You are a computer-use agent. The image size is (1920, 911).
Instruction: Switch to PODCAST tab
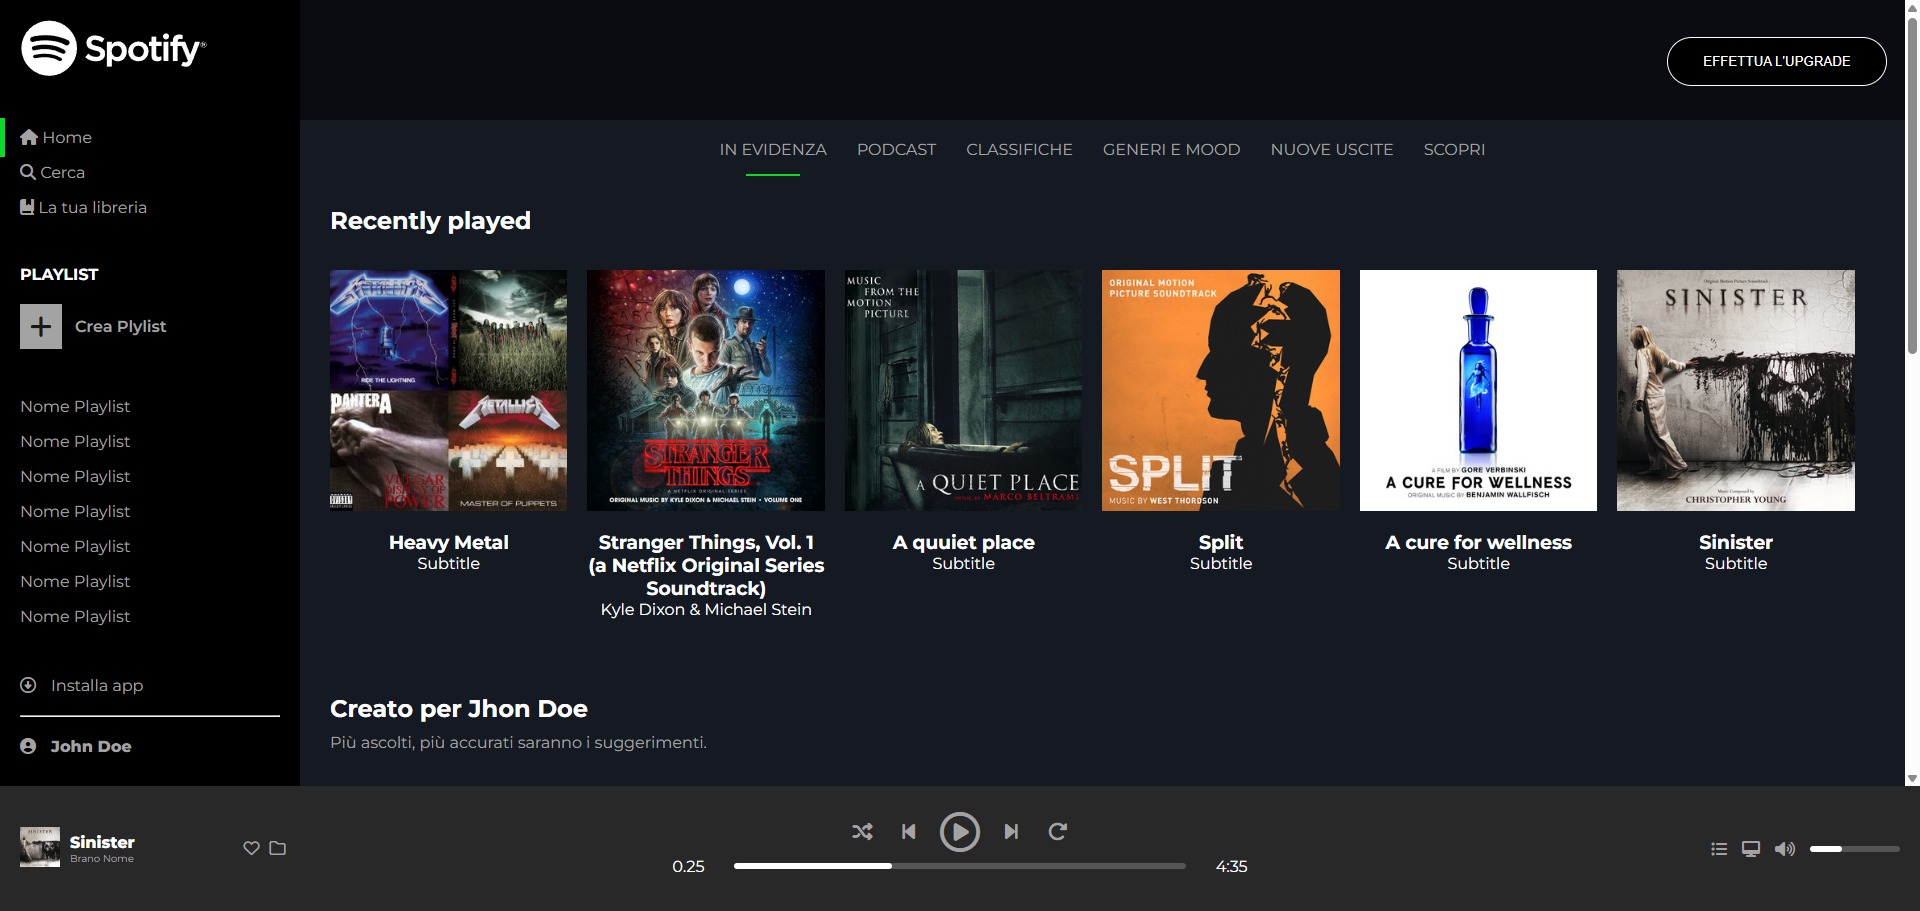tap(896, 149)
